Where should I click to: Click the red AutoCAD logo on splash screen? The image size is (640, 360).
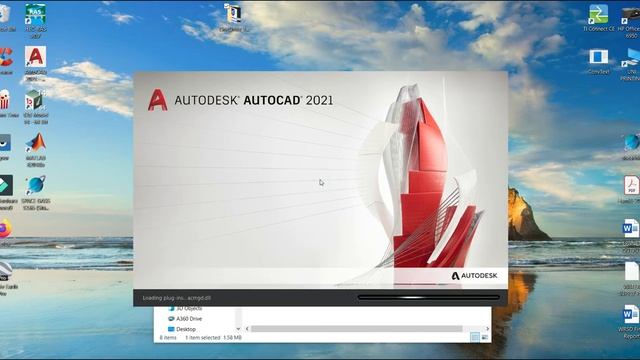pyautogui.click(x=158, y=100)
